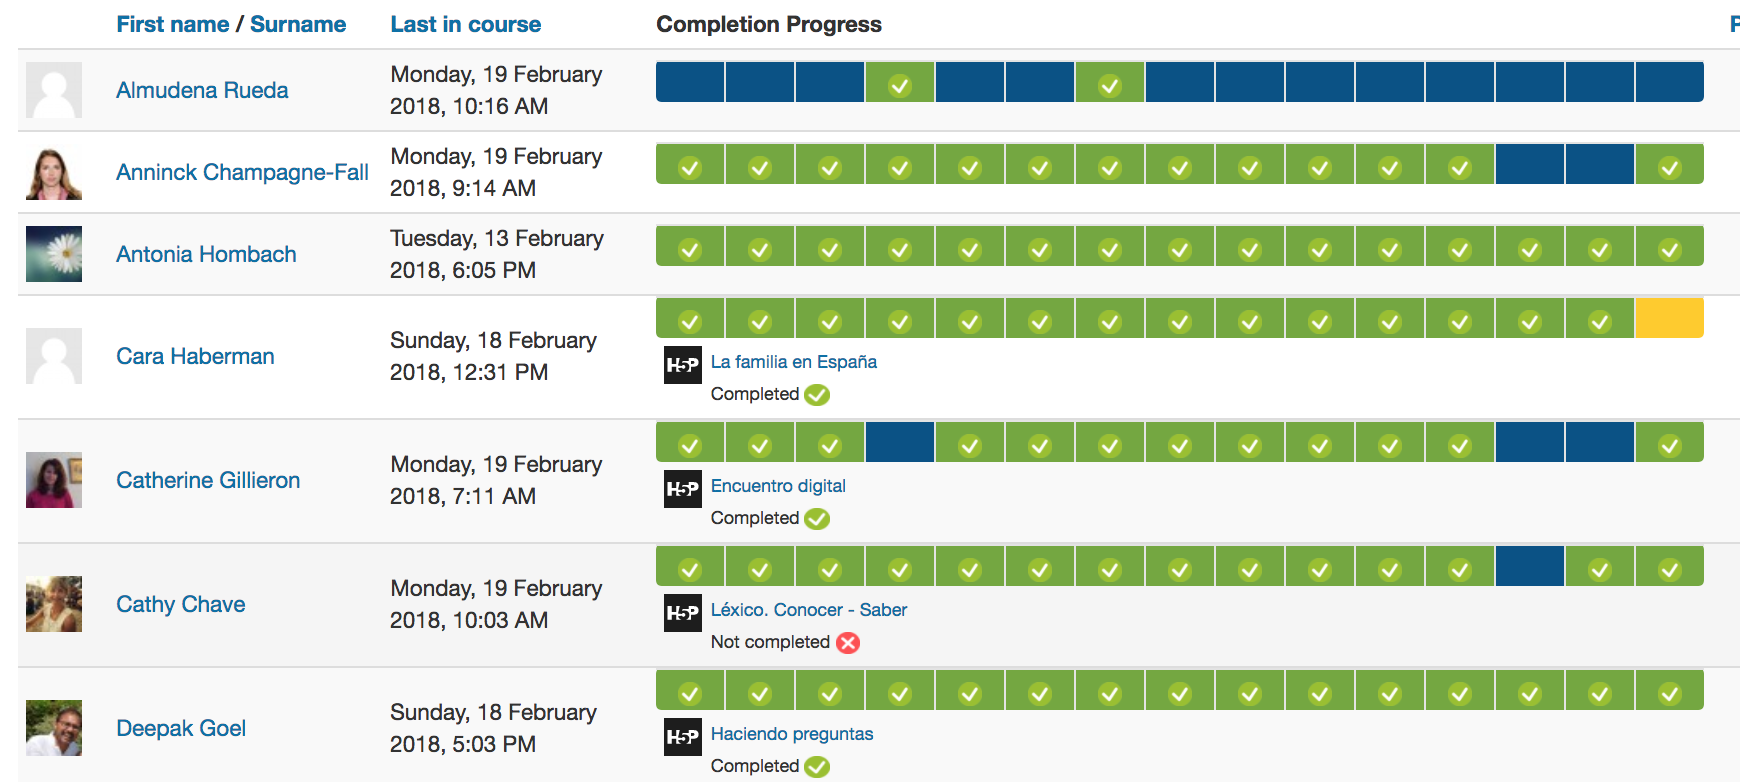This screenshot has width=1740, height=782.
Task: Click the first green block in Almudena Rueda's progress bar
Action: point(900,82)
